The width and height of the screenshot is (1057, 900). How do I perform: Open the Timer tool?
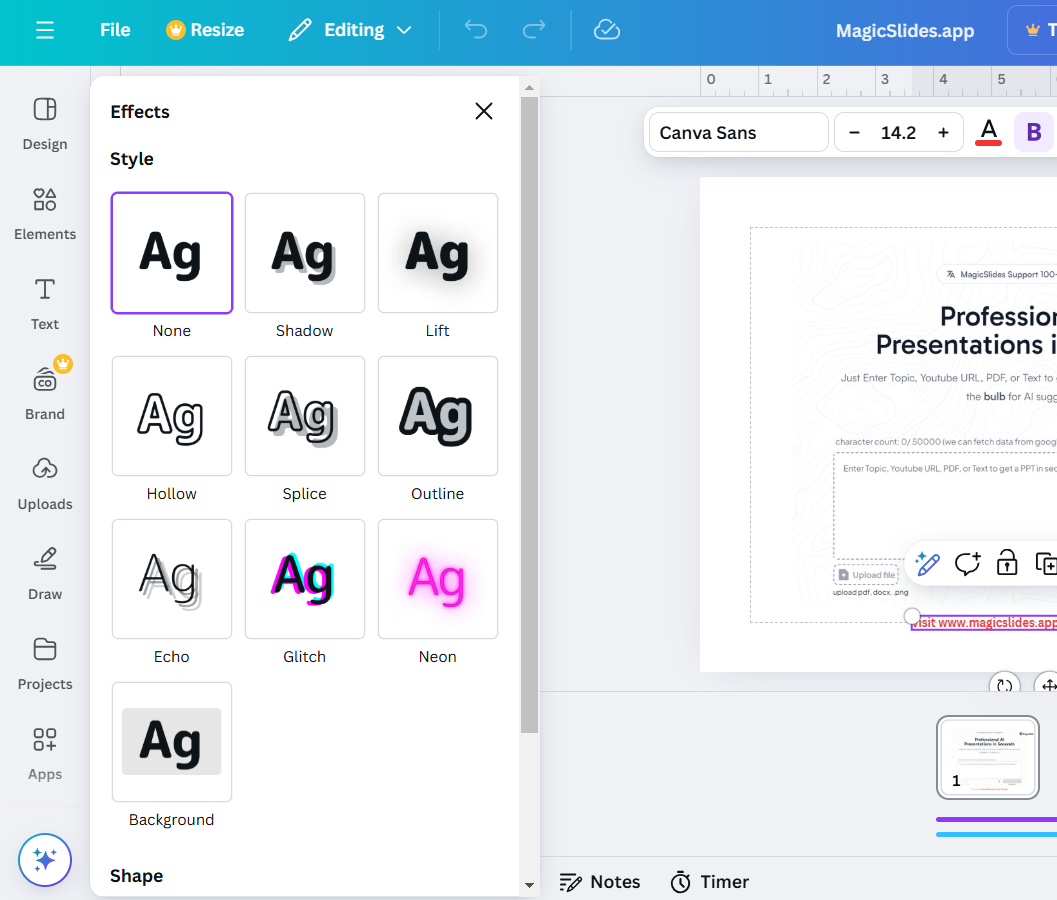pos(709,882)
